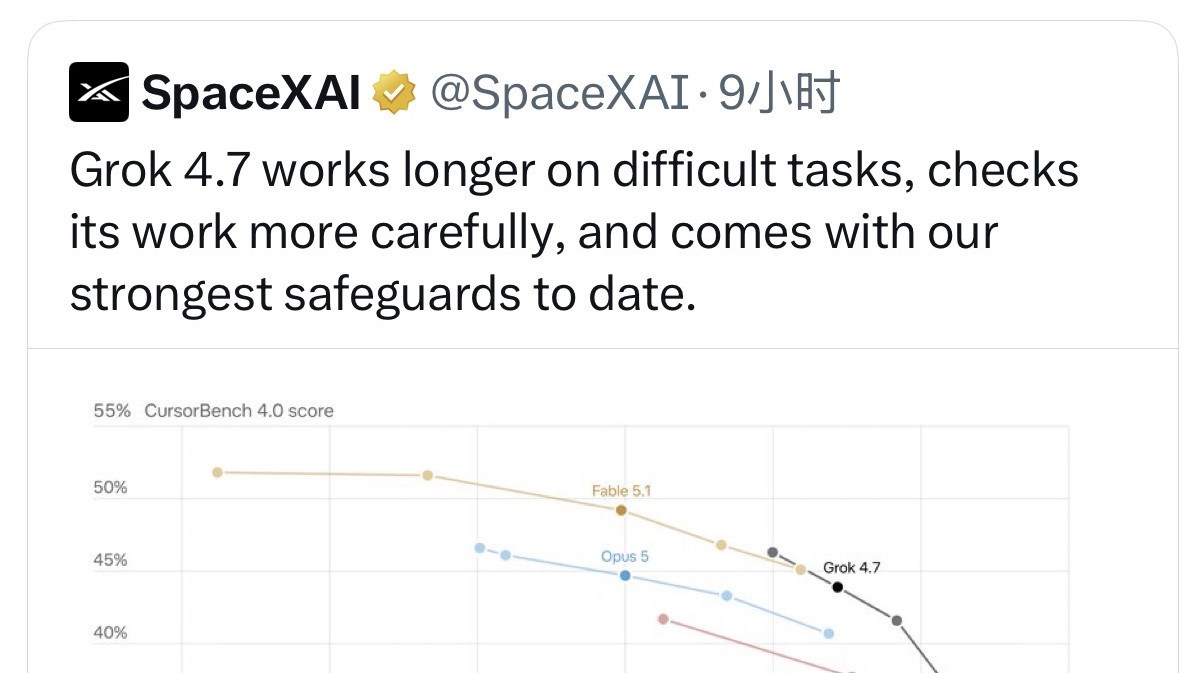Select the Grok 4.7 chart label
This screenshot has height=673, width=1197.
click(851, 568)
